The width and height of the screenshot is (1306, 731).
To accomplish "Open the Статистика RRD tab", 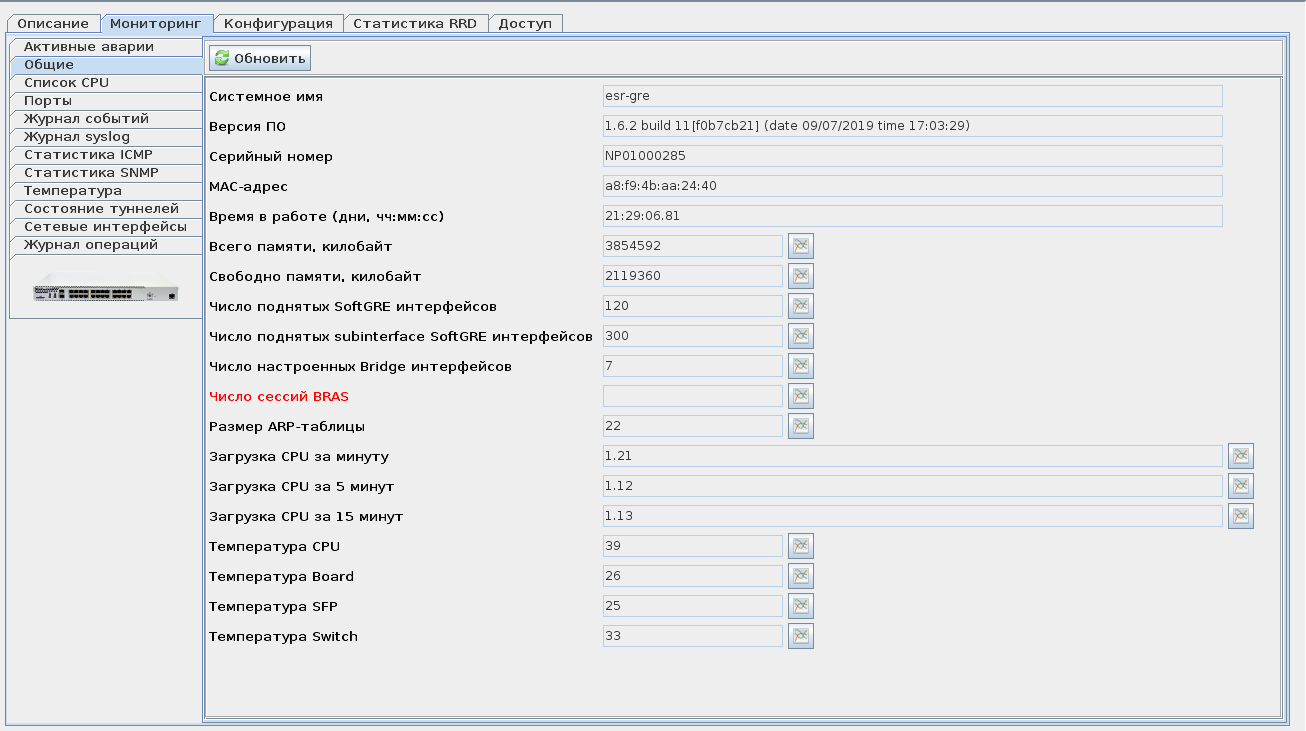I will pyautogui.click(x=416, y=23).
